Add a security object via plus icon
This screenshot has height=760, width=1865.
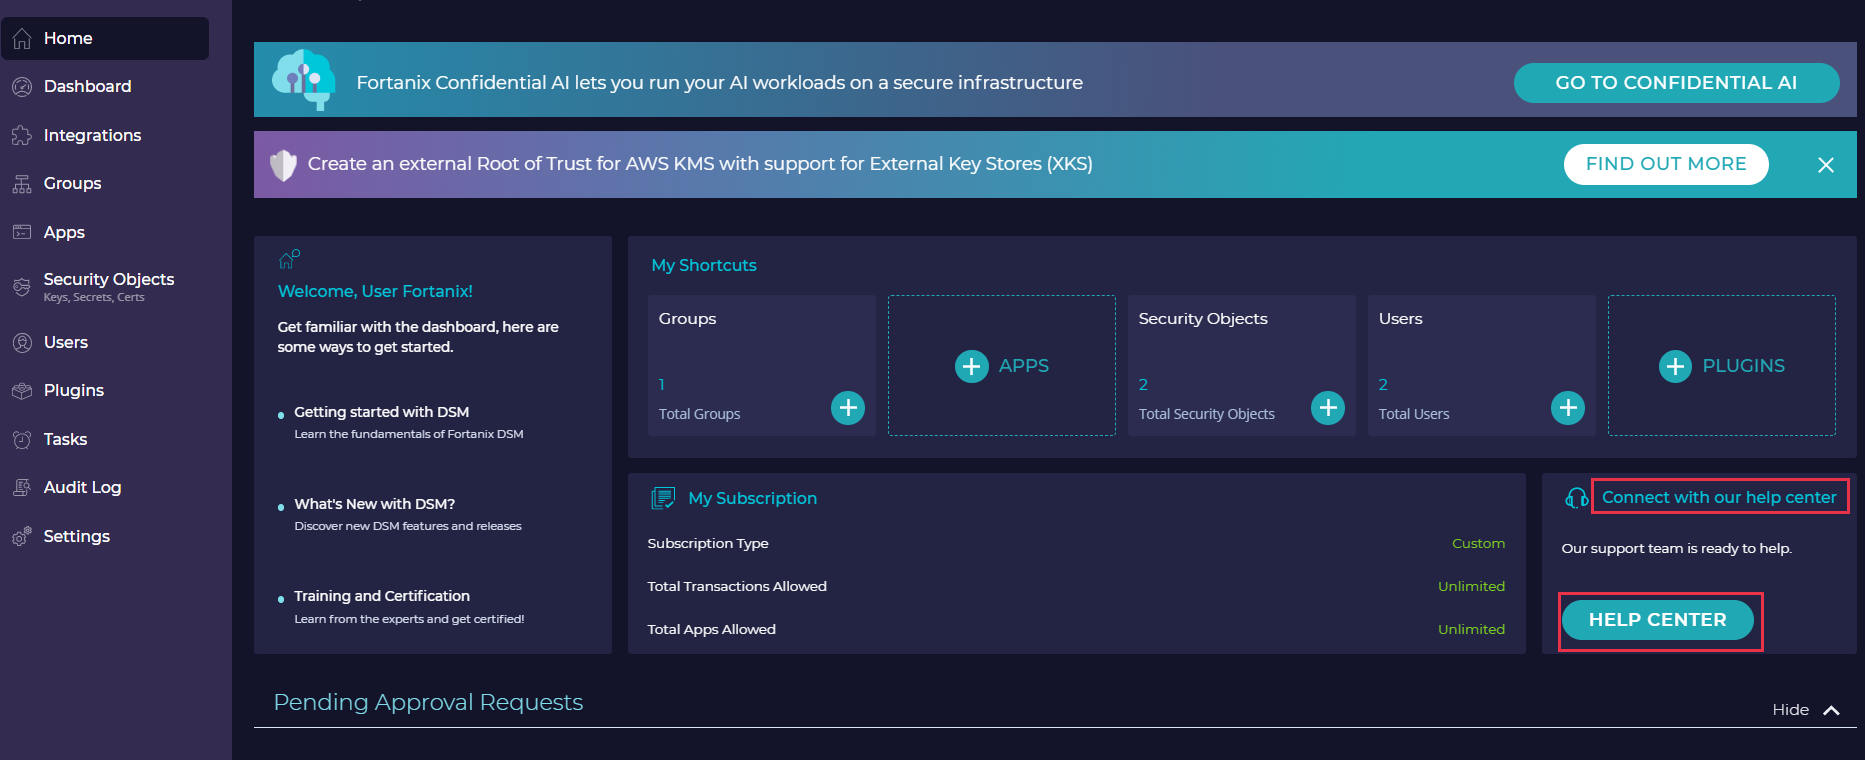pos(1327,408)
